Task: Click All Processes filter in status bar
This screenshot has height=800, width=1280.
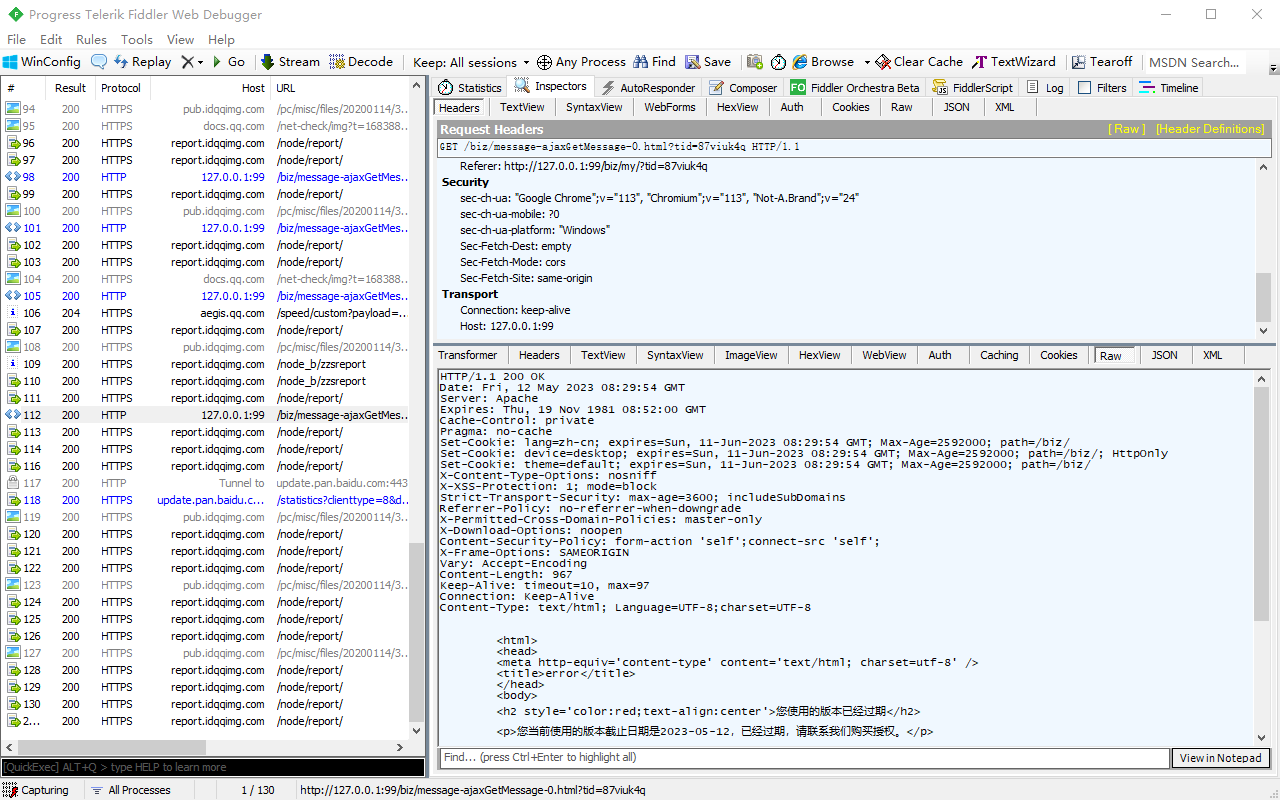Action: tap(130, 790)
